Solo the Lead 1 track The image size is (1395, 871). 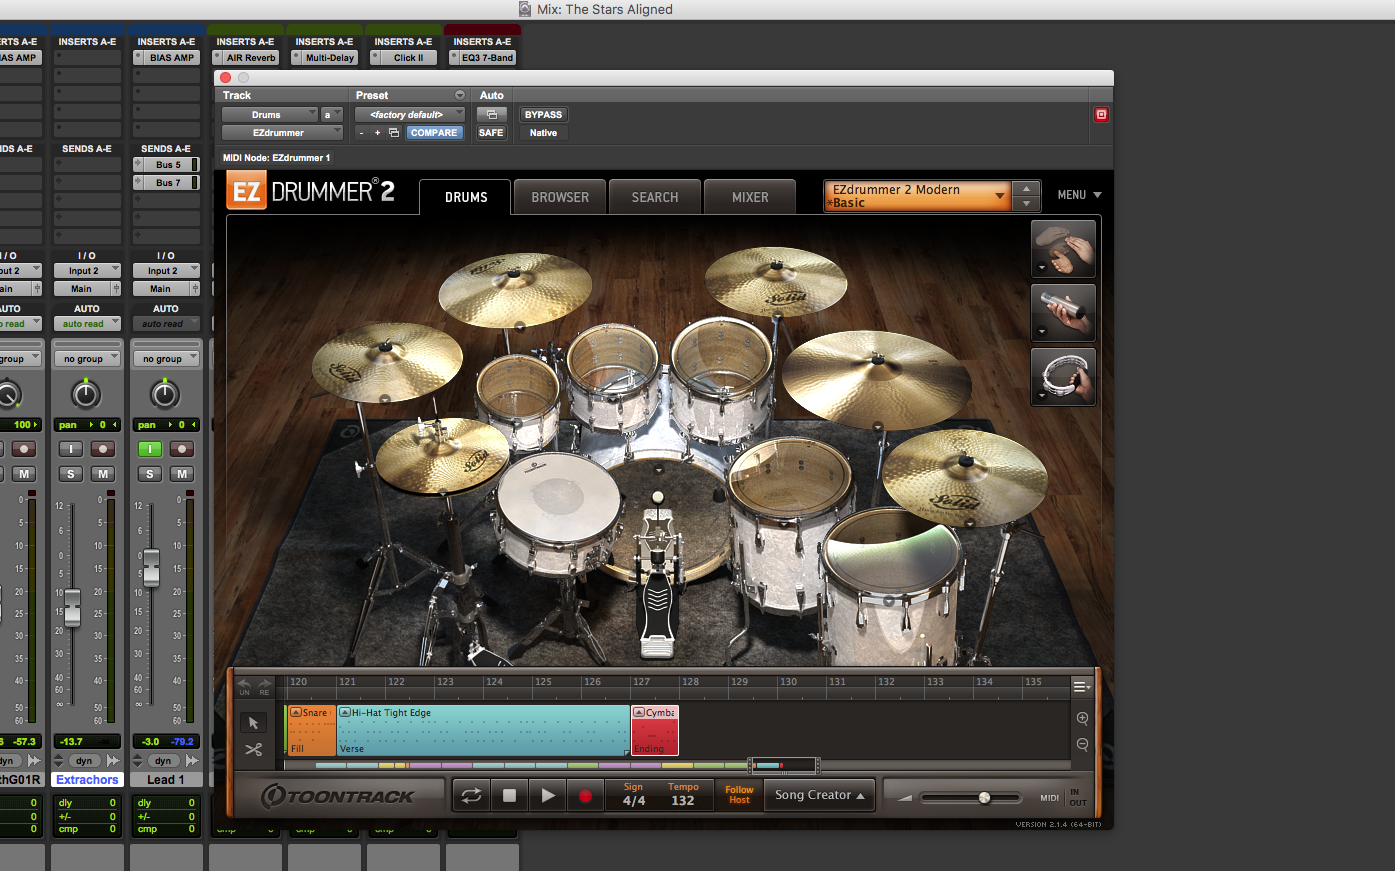(x=150, y=474)
